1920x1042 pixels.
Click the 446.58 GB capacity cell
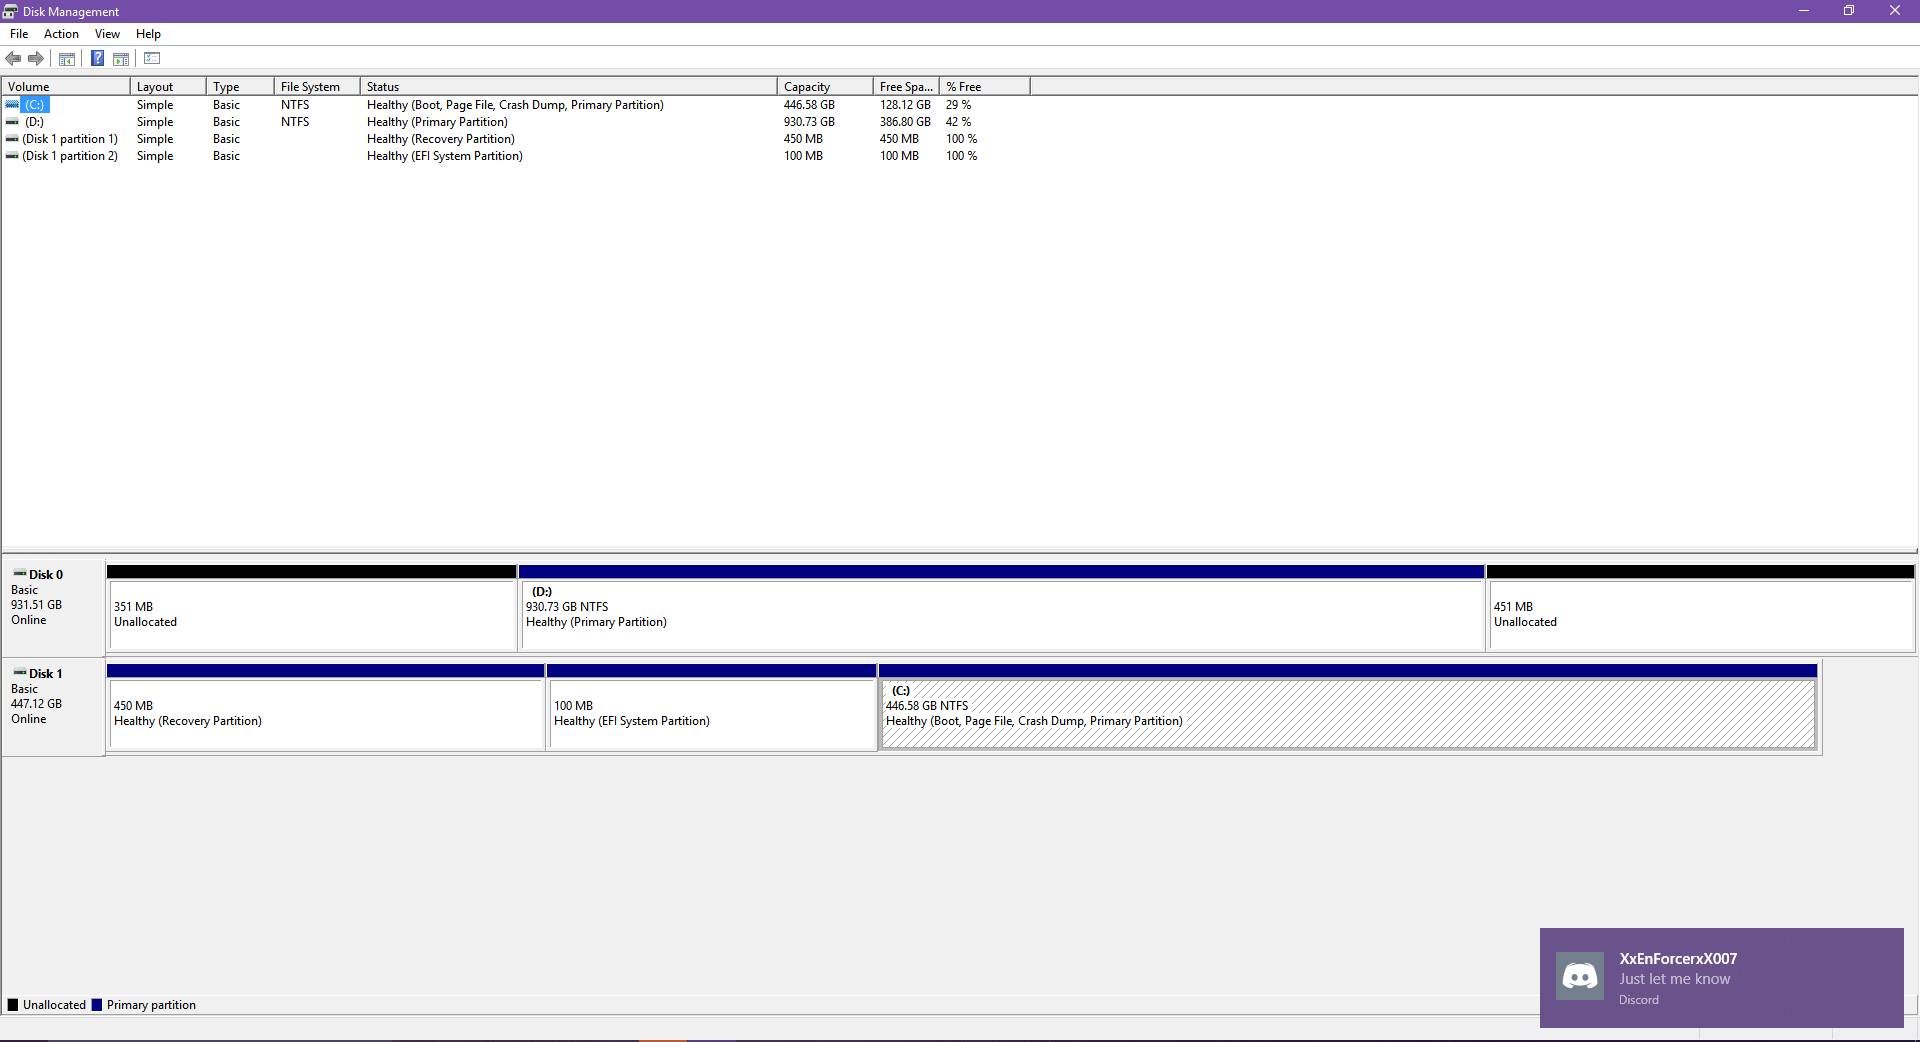click(809, 105)
